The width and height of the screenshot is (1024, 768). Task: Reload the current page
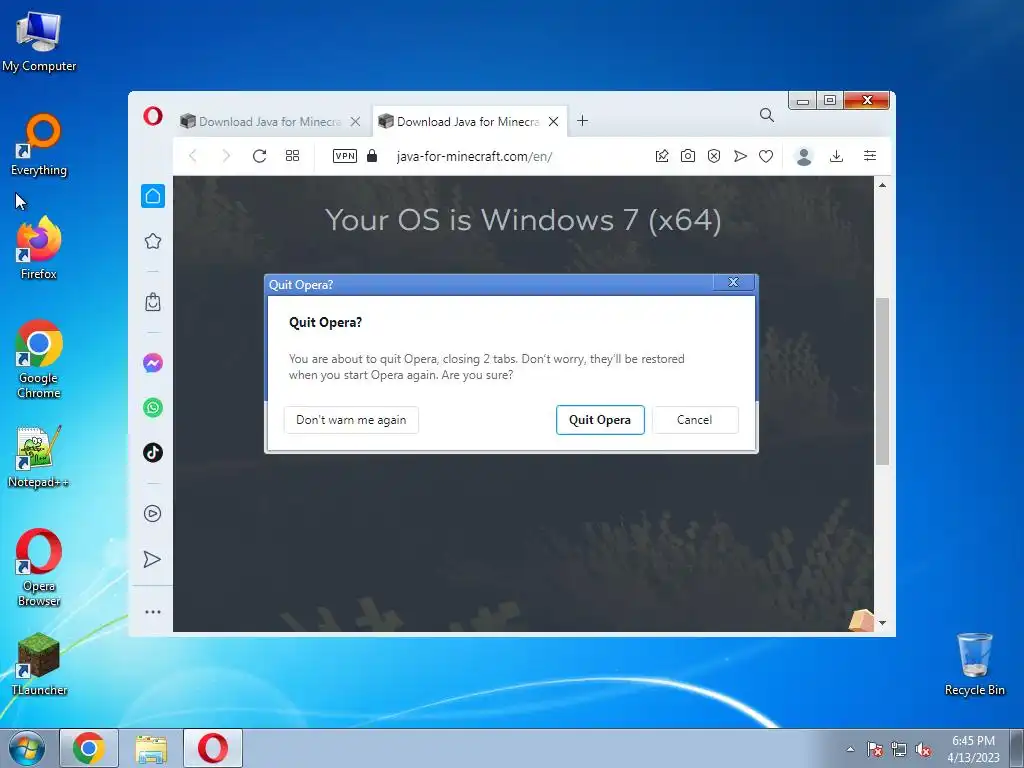[x=259, y=156]
